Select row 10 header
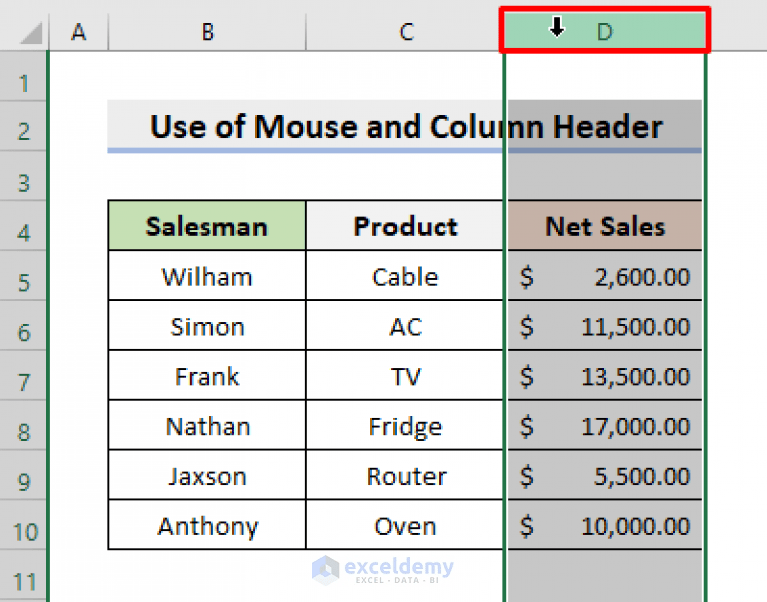The width and height of the screenshot is (767, 602). click(23, 525)
